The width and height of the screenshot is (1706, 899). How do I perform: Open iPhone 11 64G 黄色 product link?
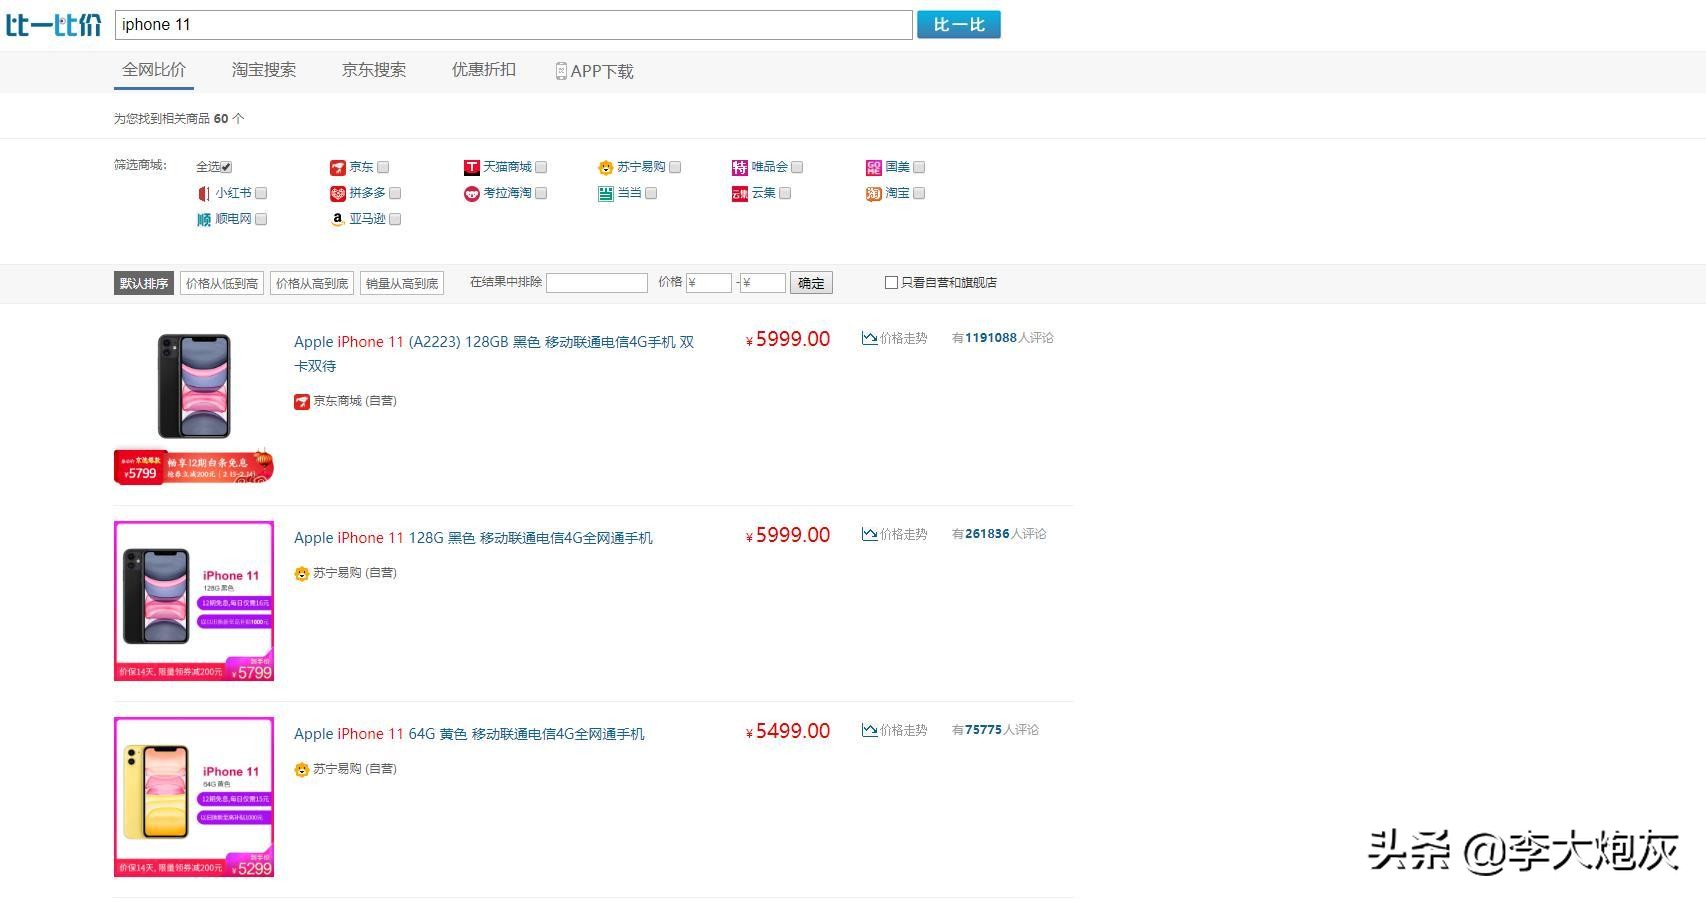click(x=469, y=734)
